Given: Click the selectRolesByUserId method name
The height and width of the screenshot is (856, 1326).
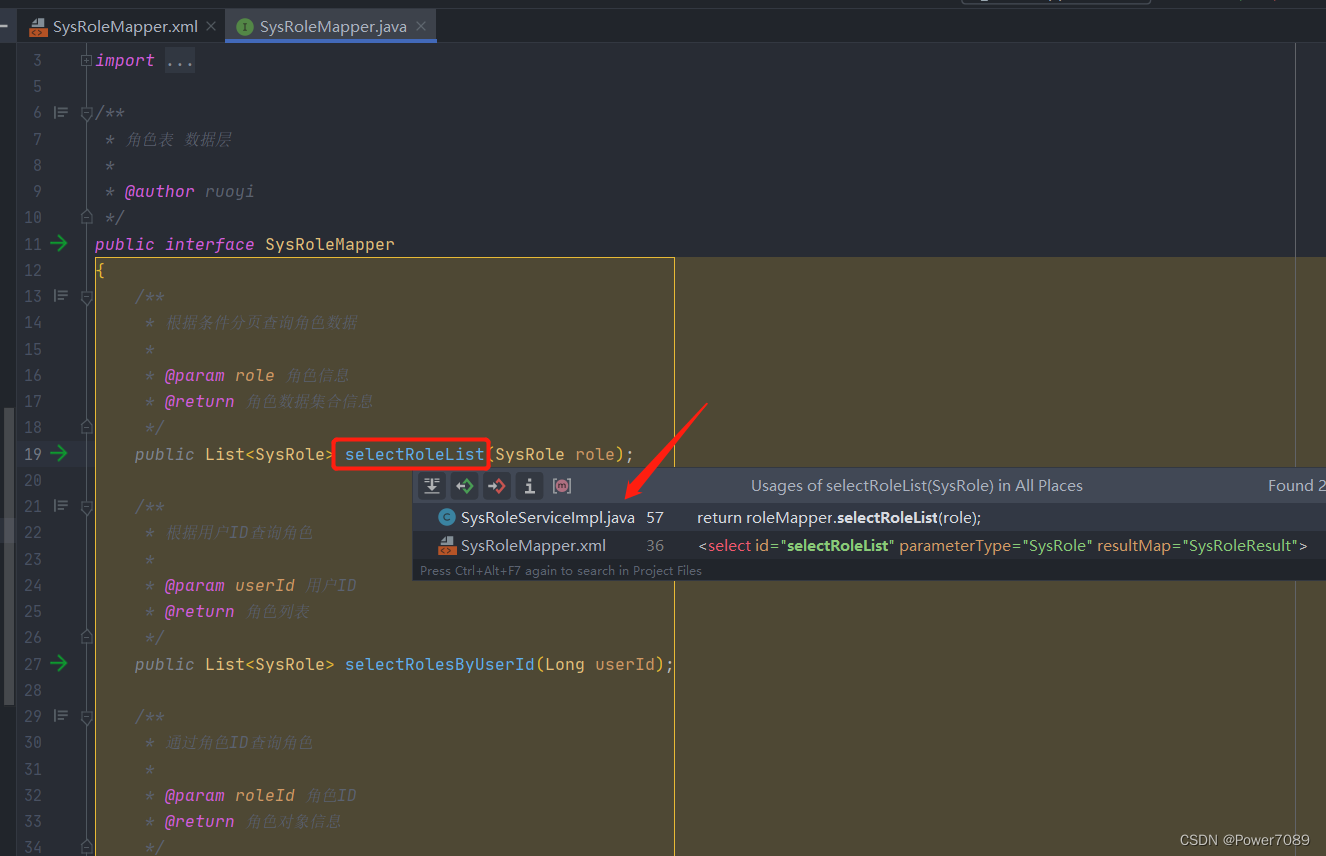Looking at the screenshot, I should (440, 664).
